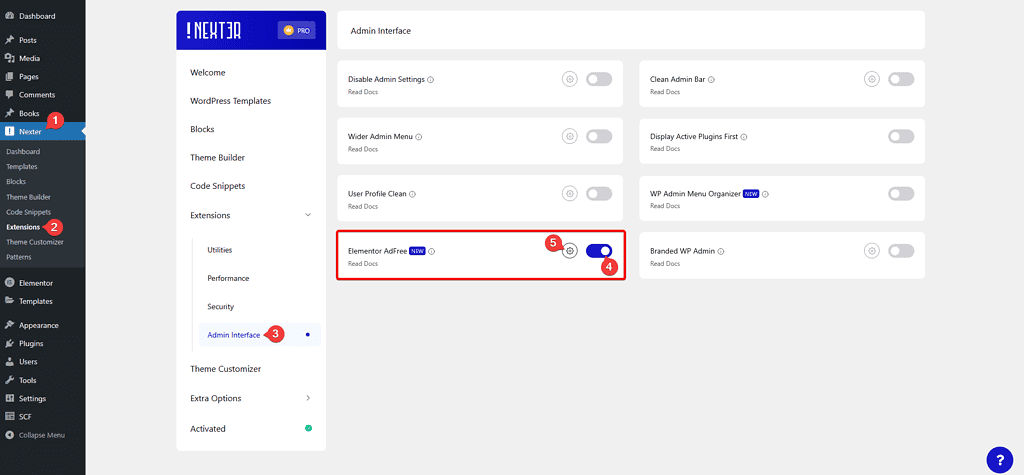The height and width of the screenshot is (475, 1024).
Task: Click the Collapse Menu arrow icon
Action: pos(10,435)
